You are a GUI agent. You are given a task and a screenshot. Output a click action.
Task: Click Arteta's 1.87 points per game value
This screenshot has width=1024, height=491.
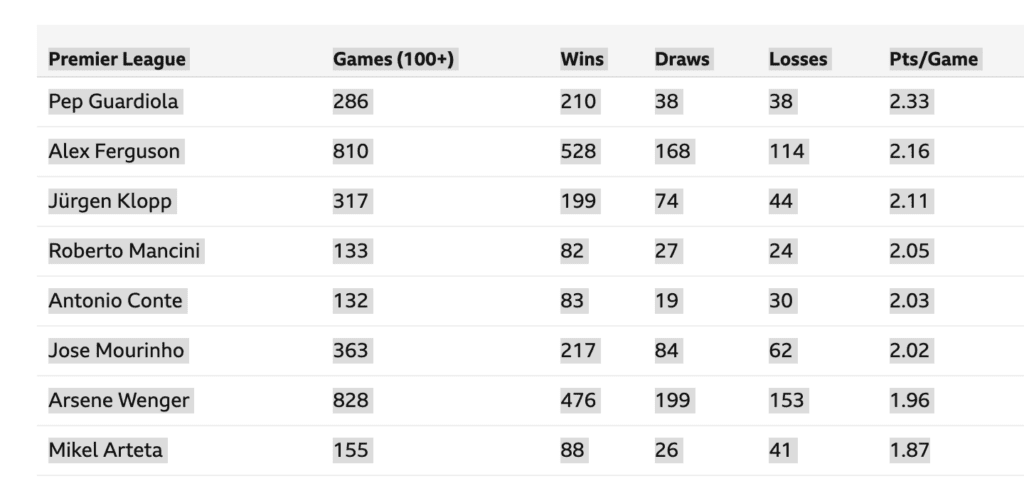click(x=910, y=450)
